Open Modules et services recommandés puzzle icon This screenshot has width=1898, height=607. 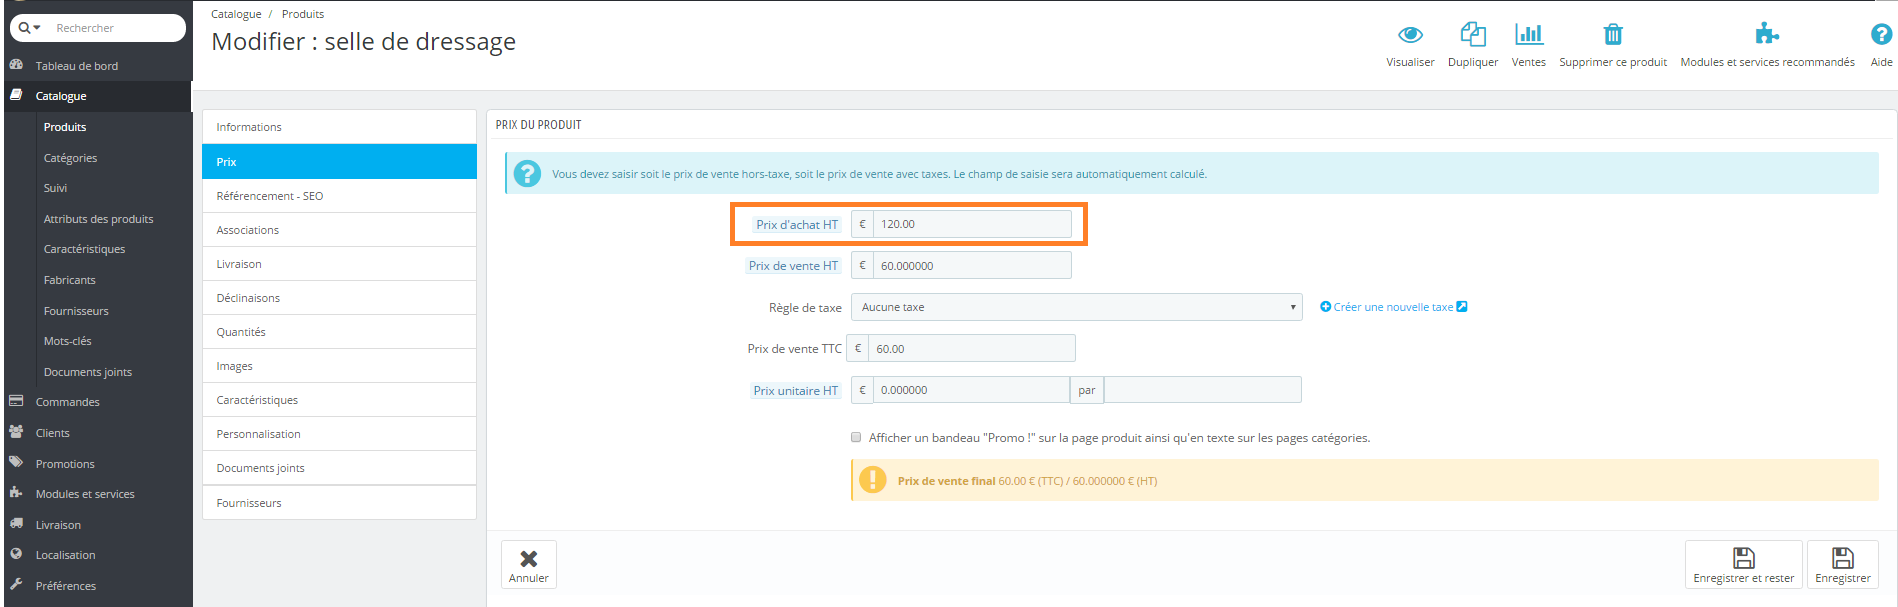[x=1767, y=34]
